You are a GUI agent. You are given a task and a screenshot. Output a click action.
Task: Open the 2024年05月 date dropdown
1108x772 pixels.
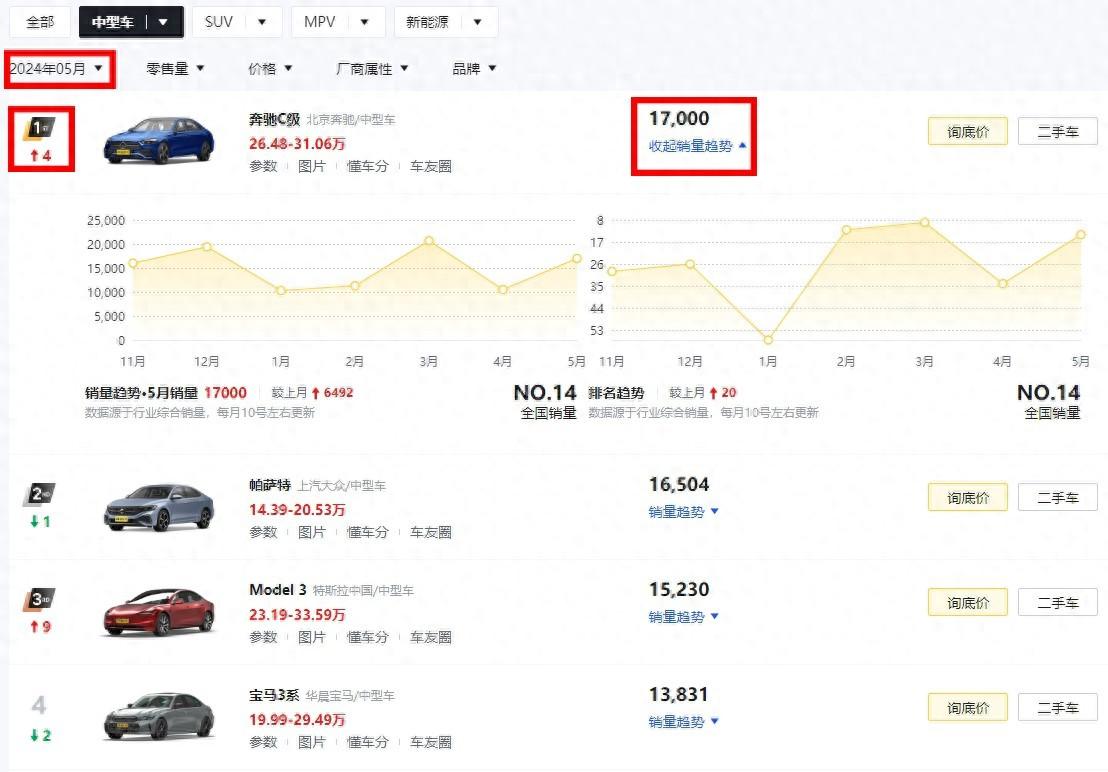pos(57,69)
